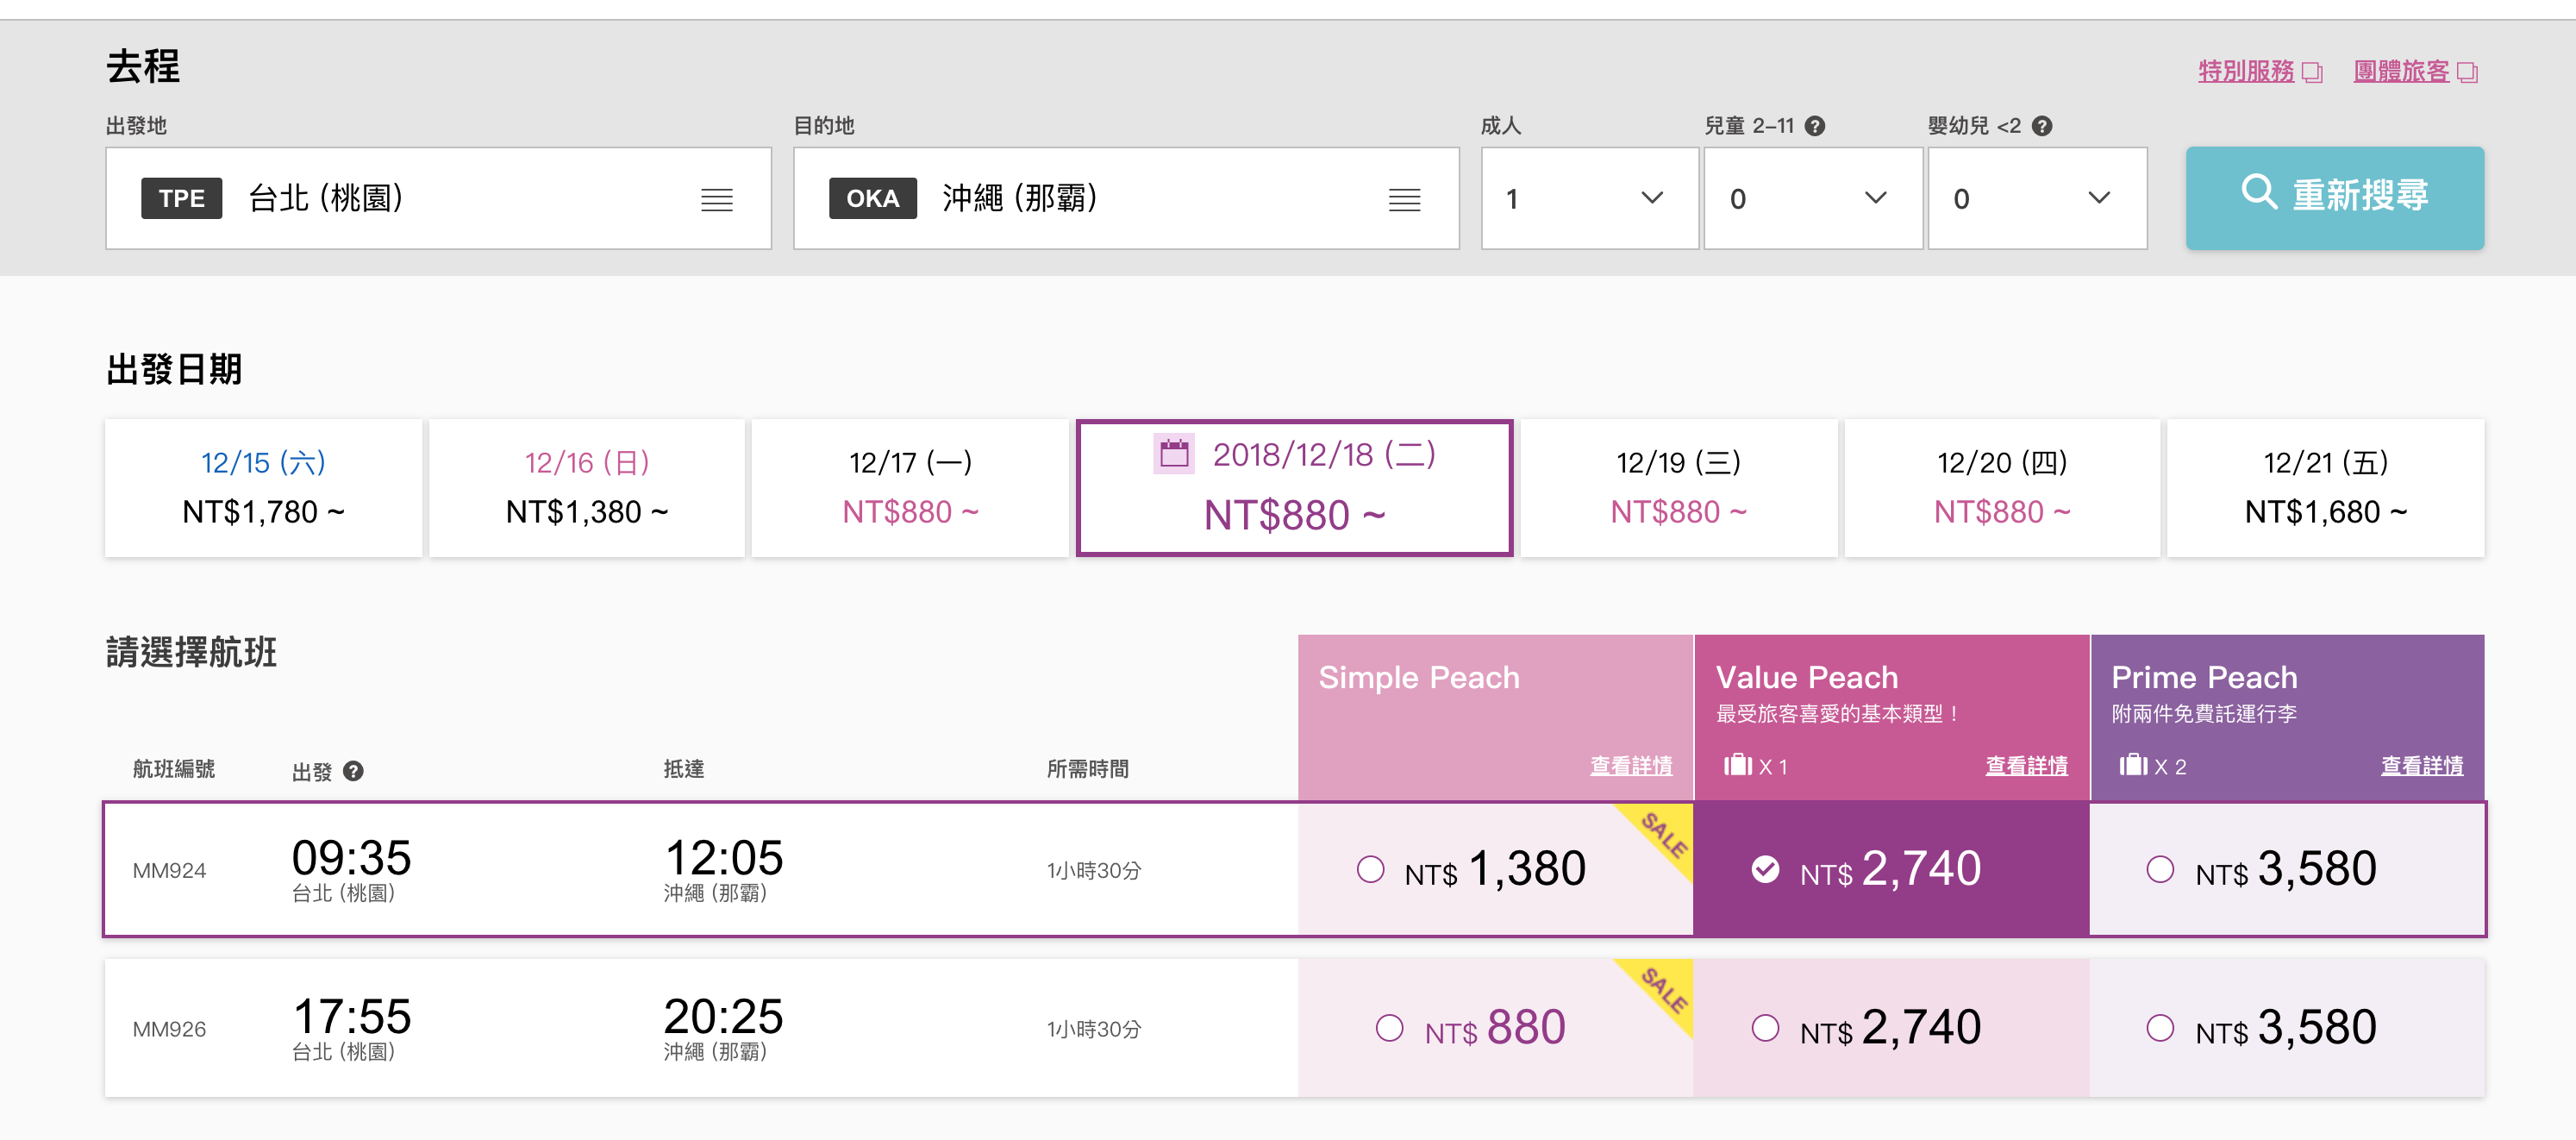Switch to the 12/17 (一) date tab

(x=910, y=488)
